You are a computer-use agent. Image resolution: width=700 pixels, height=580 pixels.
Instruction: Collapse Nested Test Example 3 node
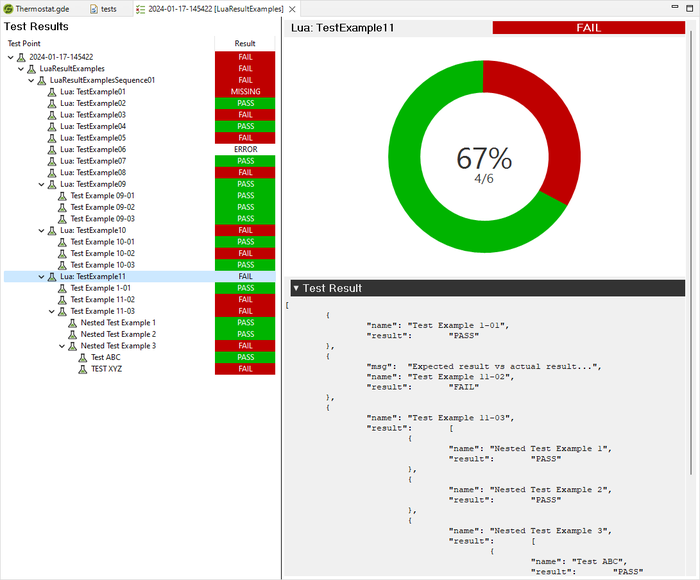click(62, 346)
